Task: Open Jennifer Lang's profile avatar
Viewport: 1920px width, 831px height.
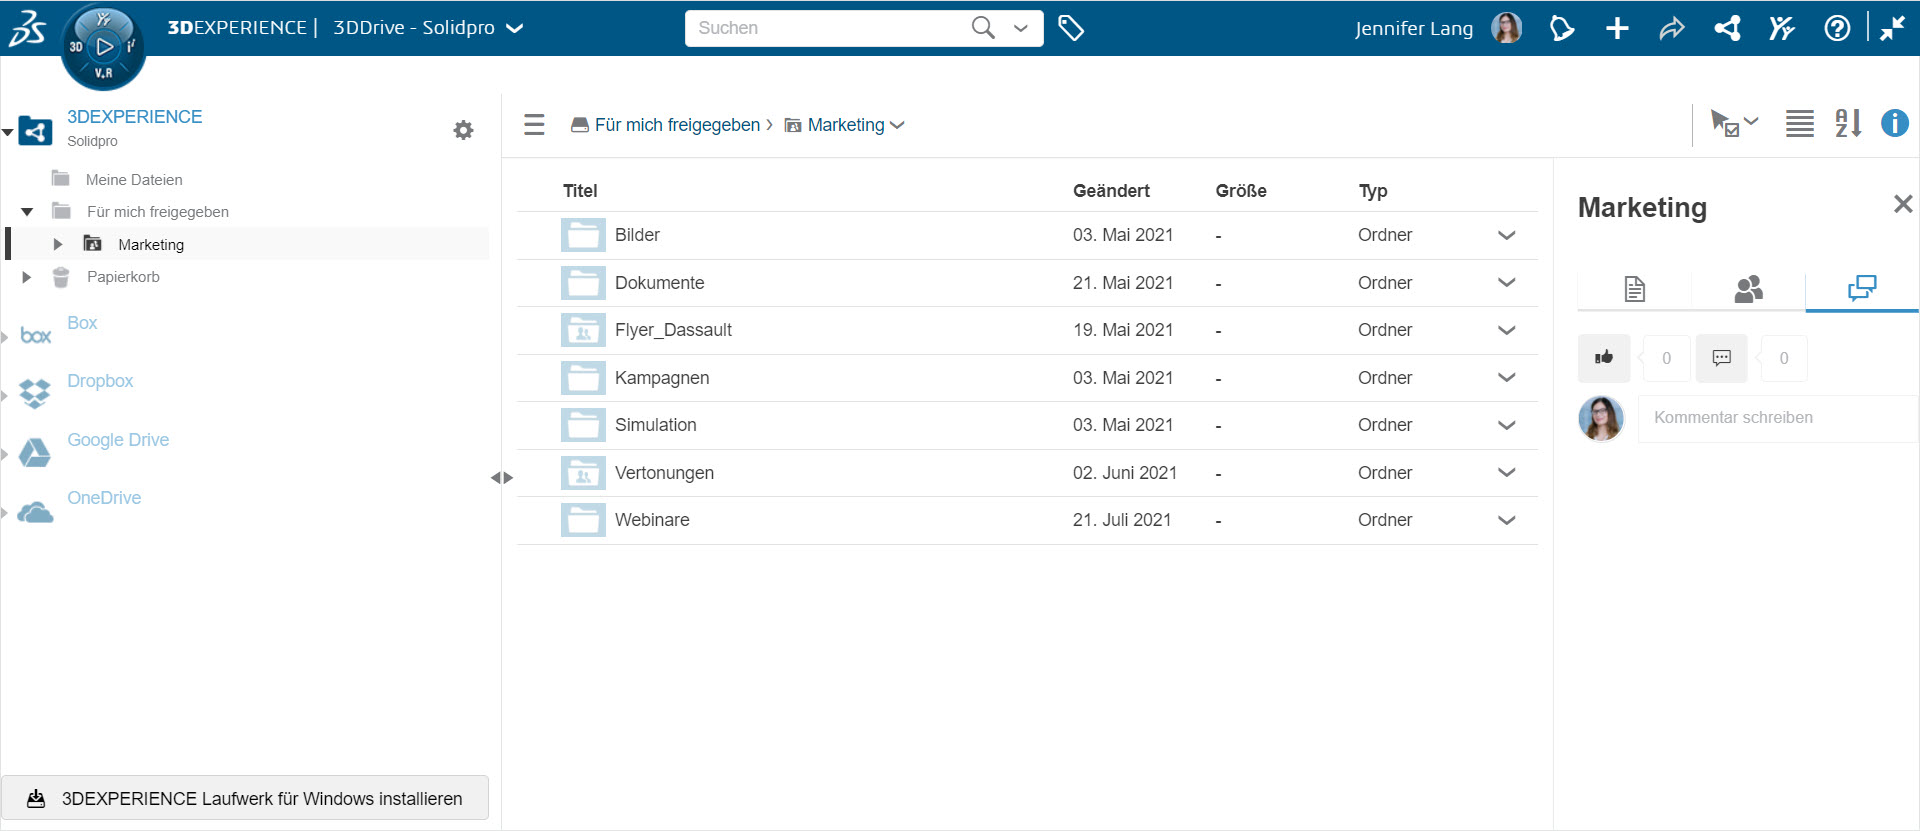Action: 1506,28
